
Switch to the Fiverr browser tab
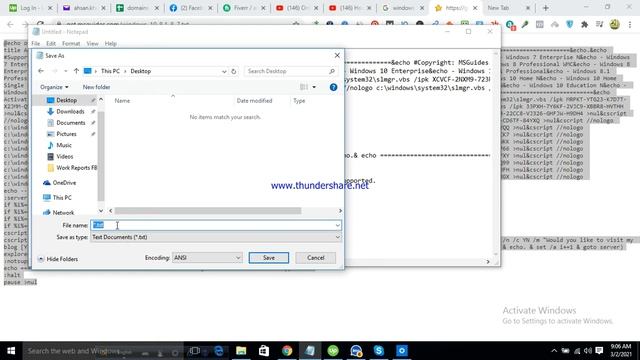click(x=244, y=8)
